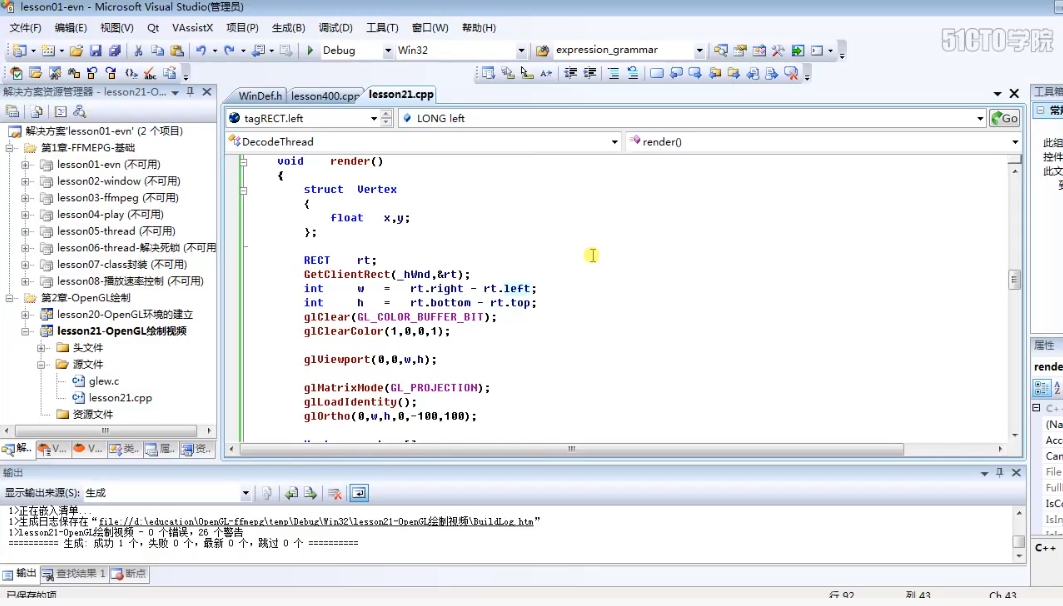Viewport: 1063px width, 606px height.
Task: Toggle a bookmark using the bookmark toolbar icon
Action: pyautogui.click(x=657, y=73)
